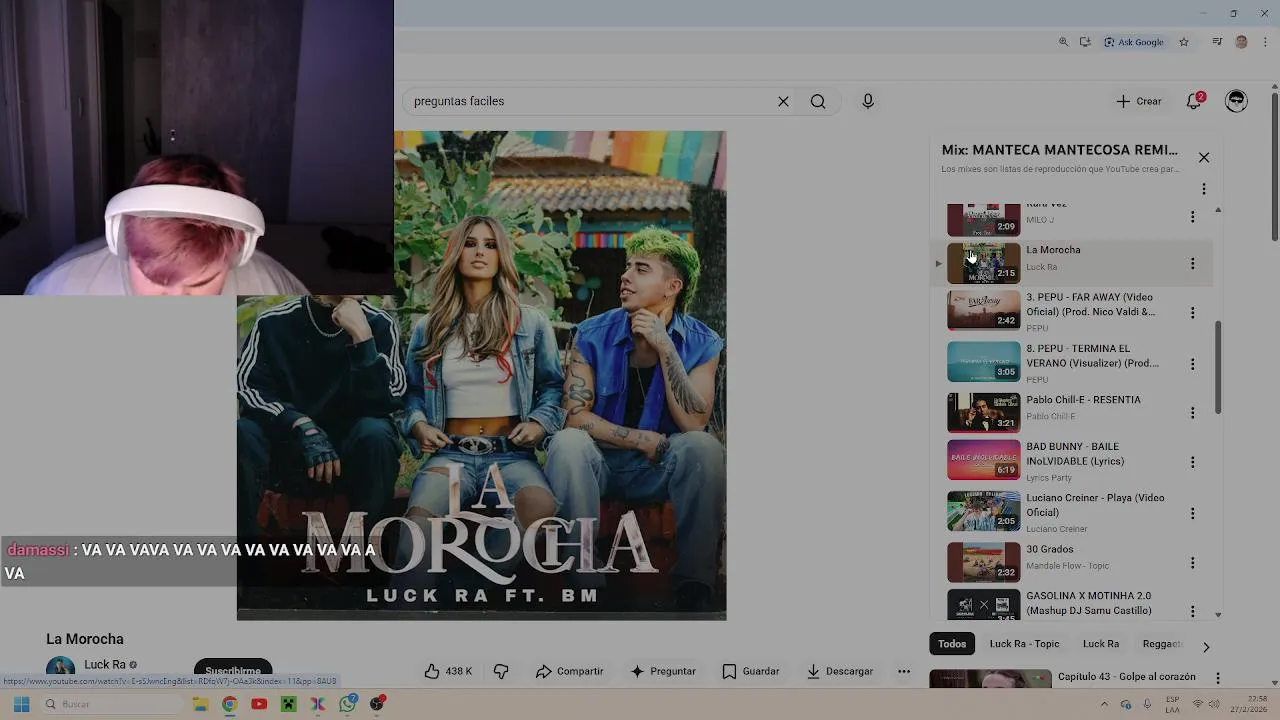Open the Windows Start menu
The width and height of the screenshot is (1280, 720).
pyautogui.click(x=21, y=704)
